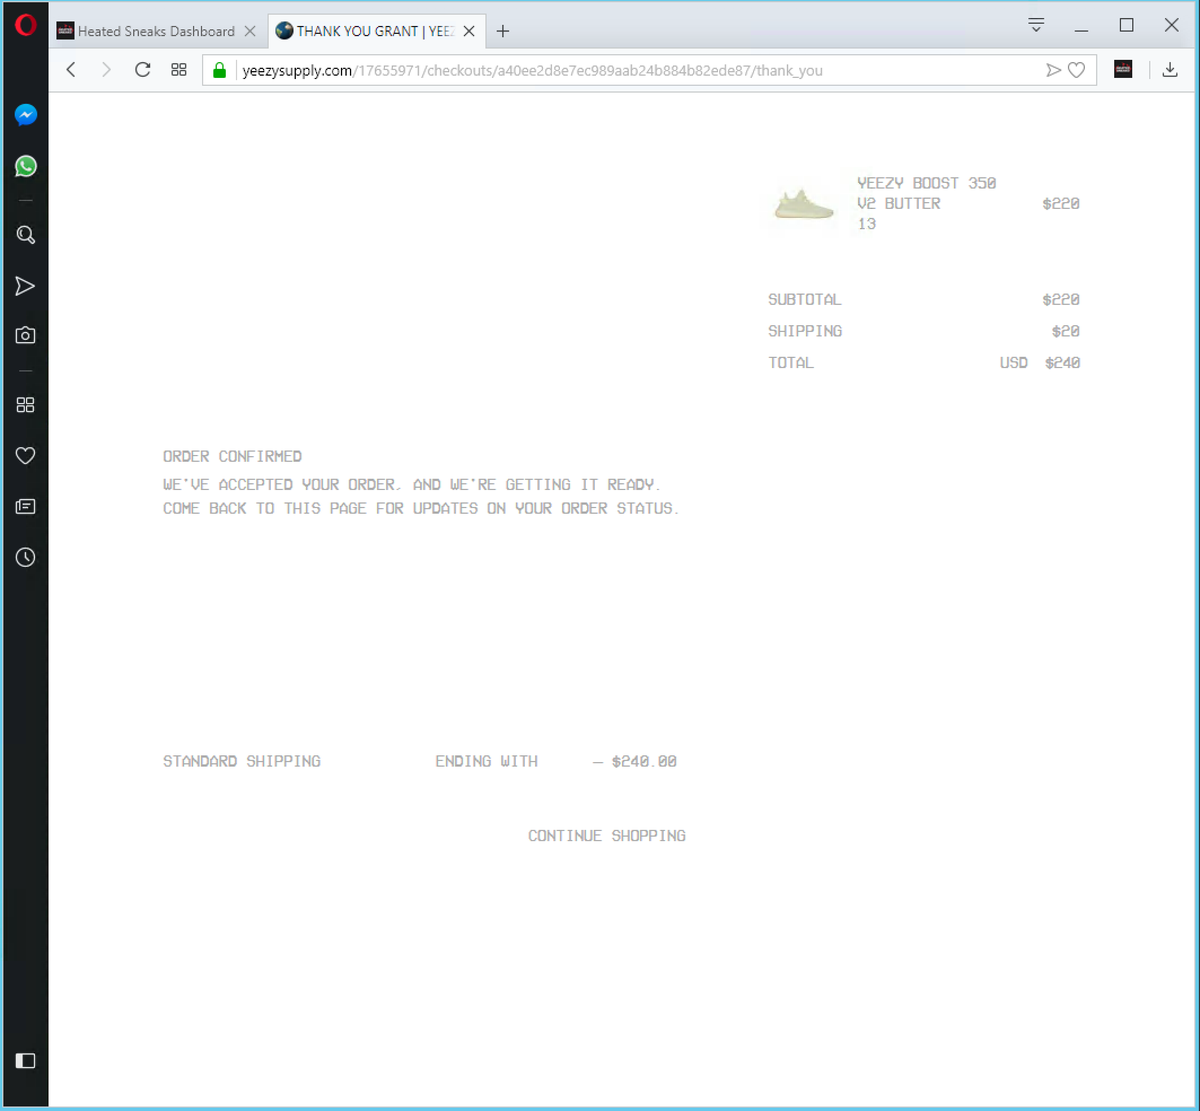Open the downloads panel in the toolbar
This screenshot has height=1111, width=1200.
point(1170,70)
